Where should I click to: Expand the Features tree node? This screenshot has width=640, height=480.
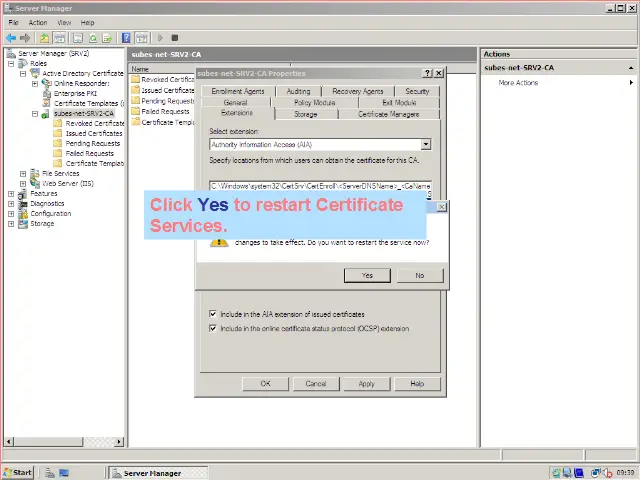click(x=11, y=193)
